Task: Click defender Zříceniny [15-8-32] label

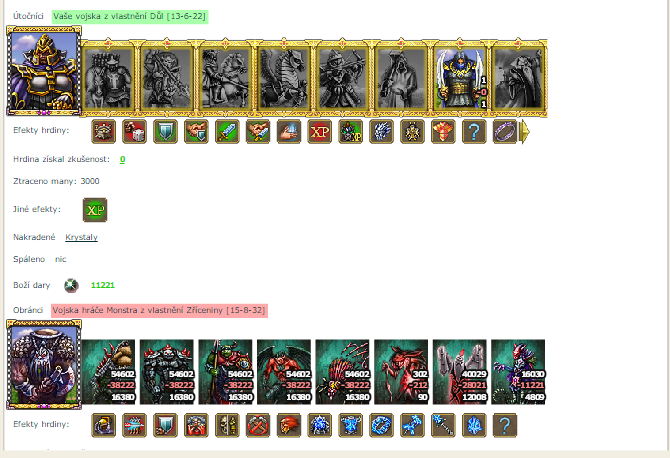Action: point(159,310)
